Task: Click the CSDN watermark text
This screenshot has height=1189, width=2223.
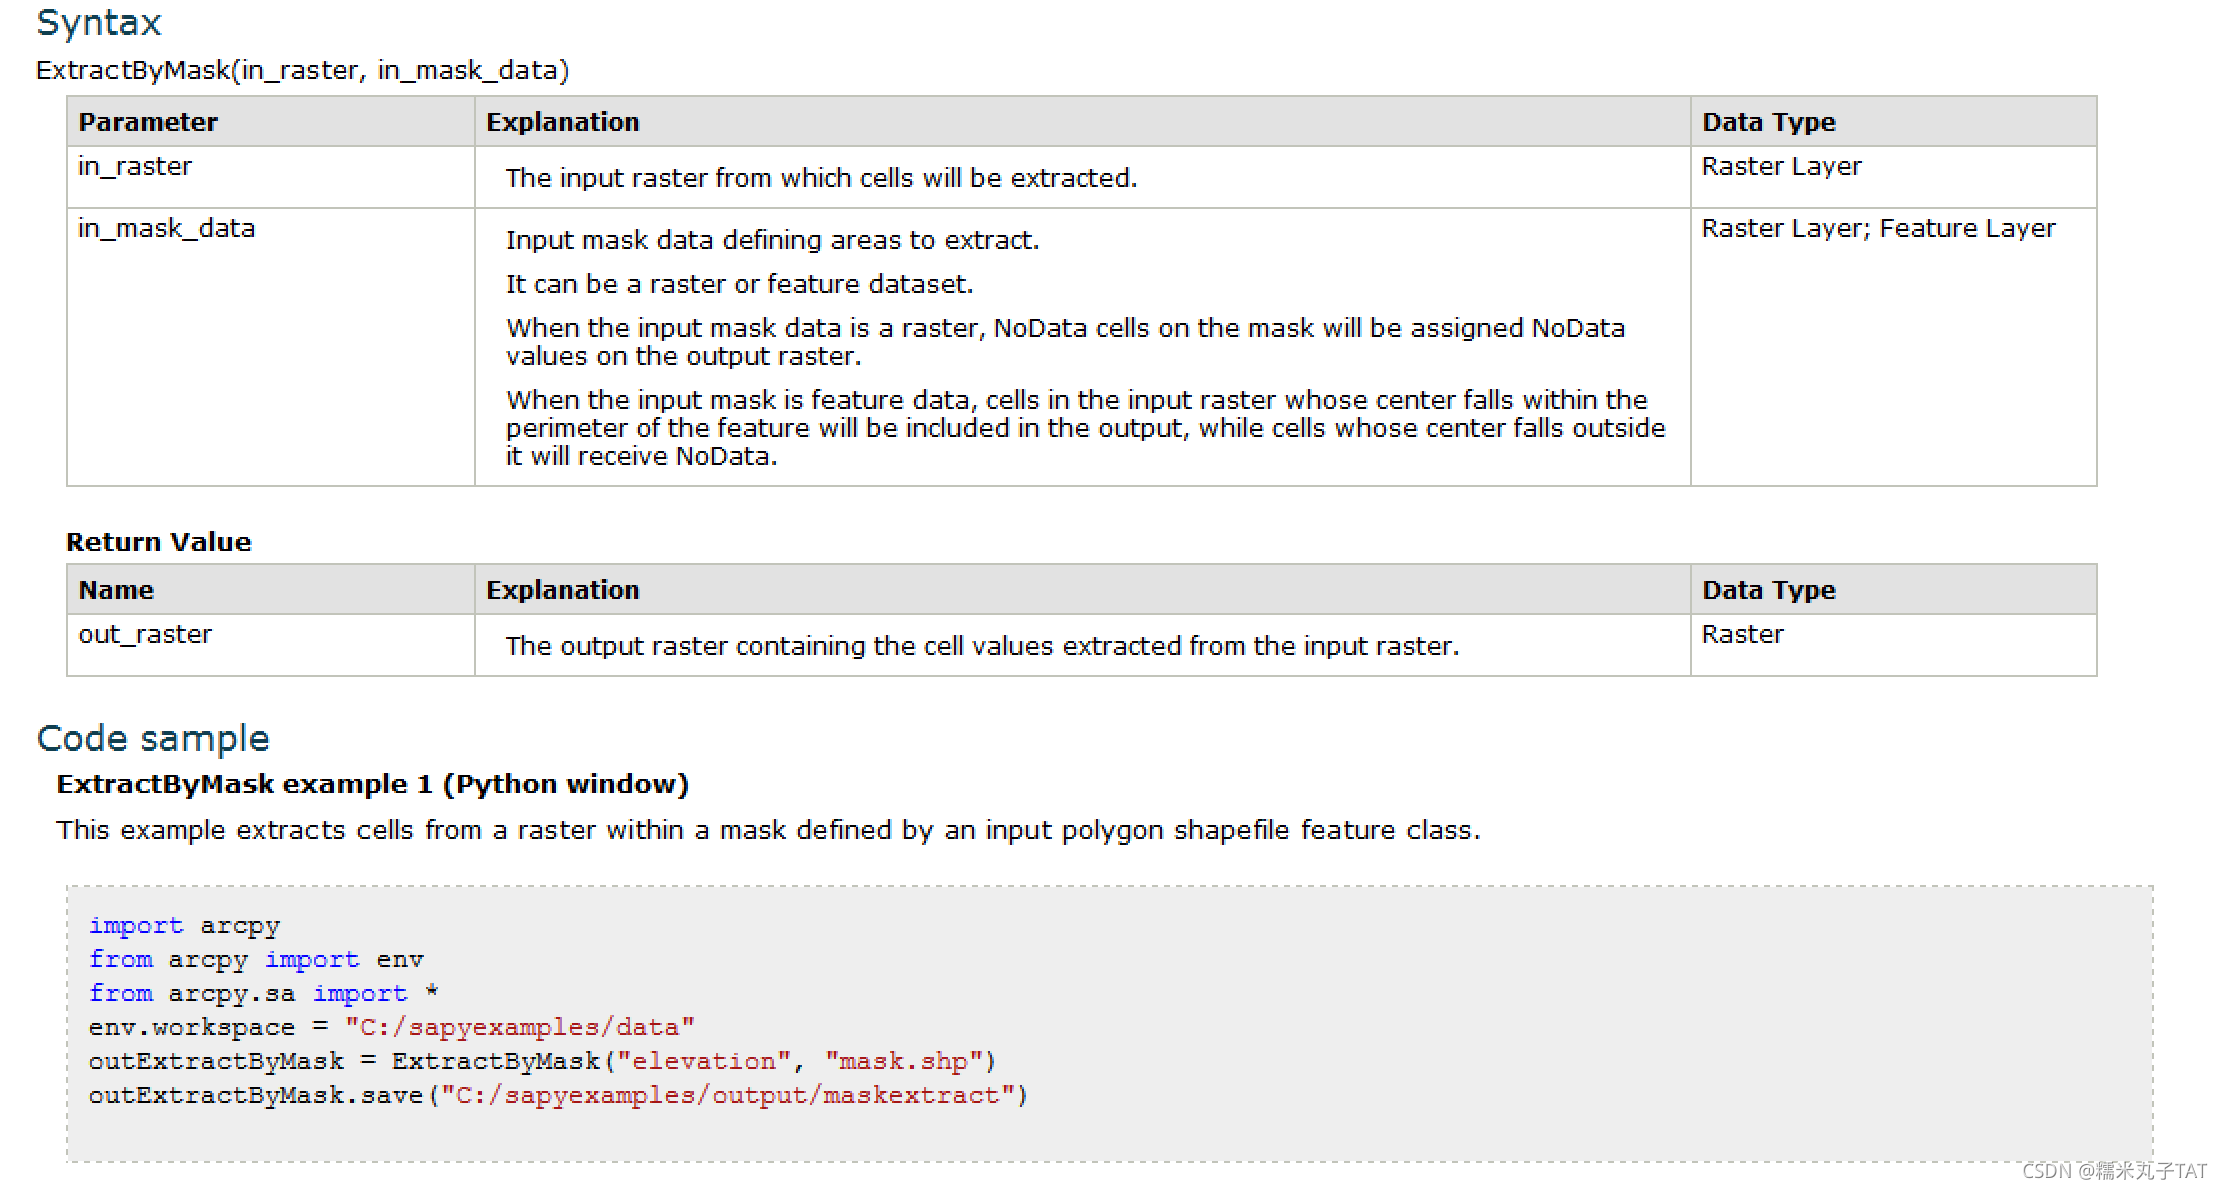Action: (2113, 1171)
